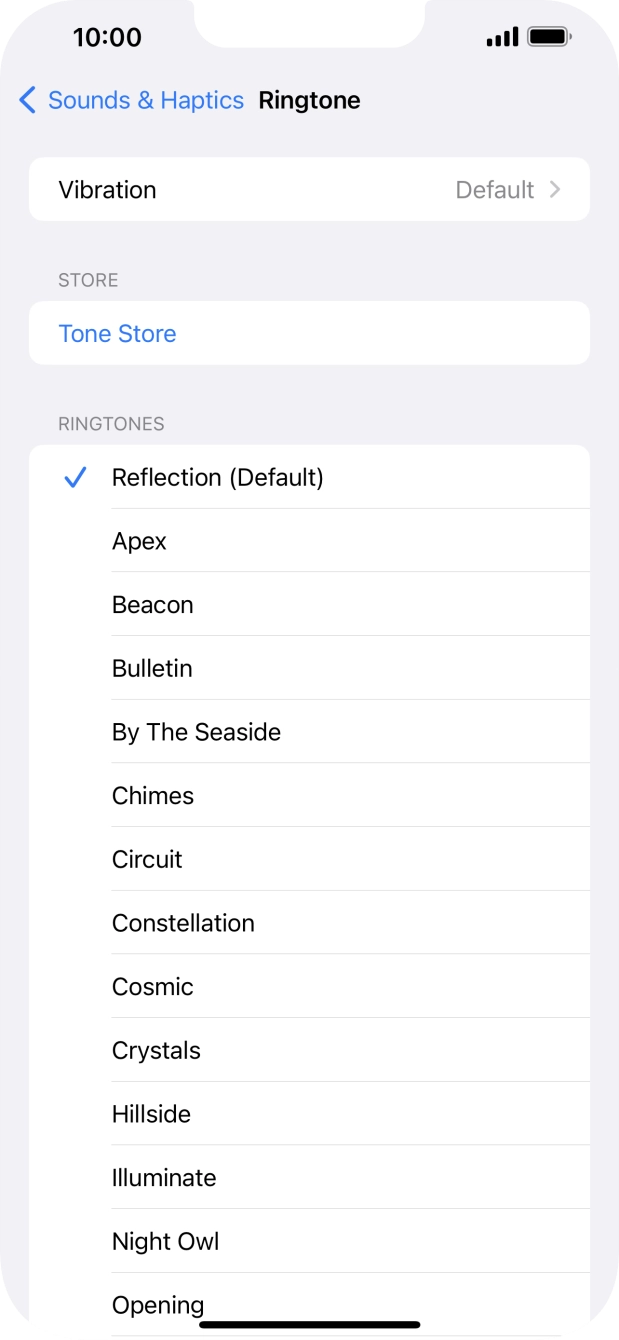Select Cosmic from the ringtones list

152,987
